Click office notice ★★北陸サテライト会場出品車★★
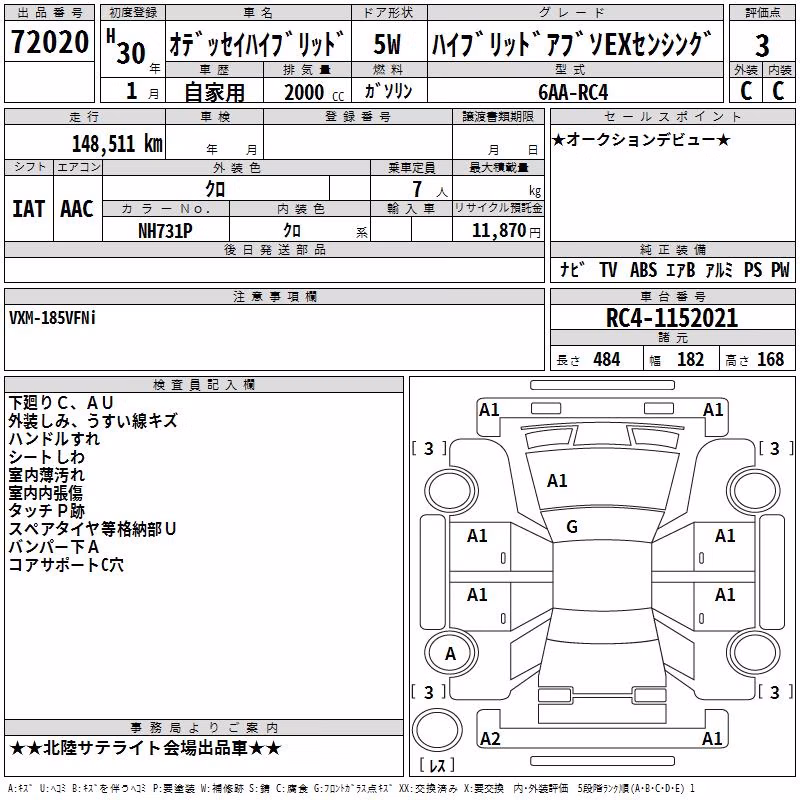Image resolution: width=800 pixels, height=800 pixels. tap(145, 748)
